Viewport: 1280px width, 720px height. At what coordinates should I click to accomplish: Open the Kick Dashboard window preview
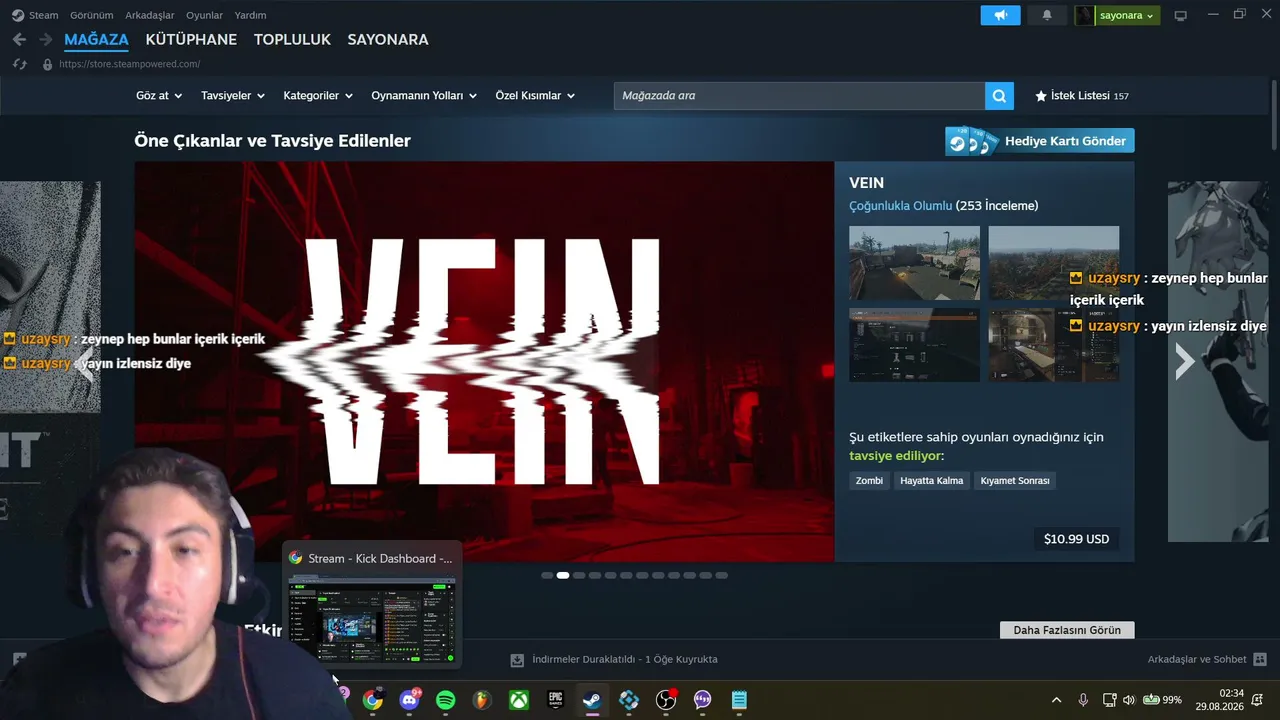tap(372, 603)
